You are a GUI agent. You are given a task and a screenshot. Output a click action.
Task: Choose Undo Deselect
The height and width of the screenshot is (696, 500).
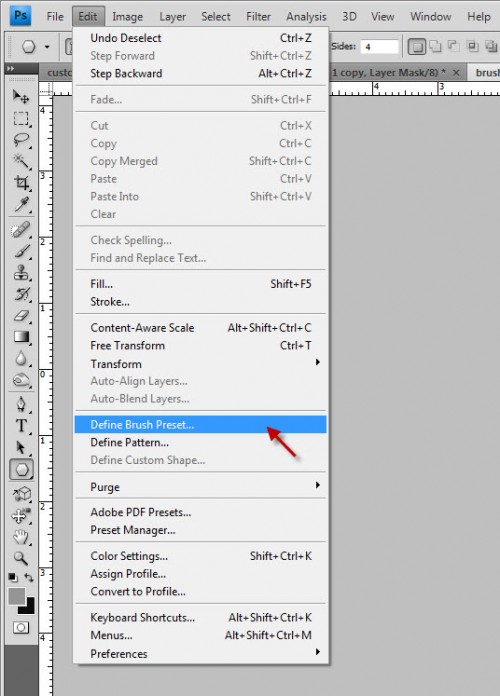pyautogui.click(x=201, y=38)
